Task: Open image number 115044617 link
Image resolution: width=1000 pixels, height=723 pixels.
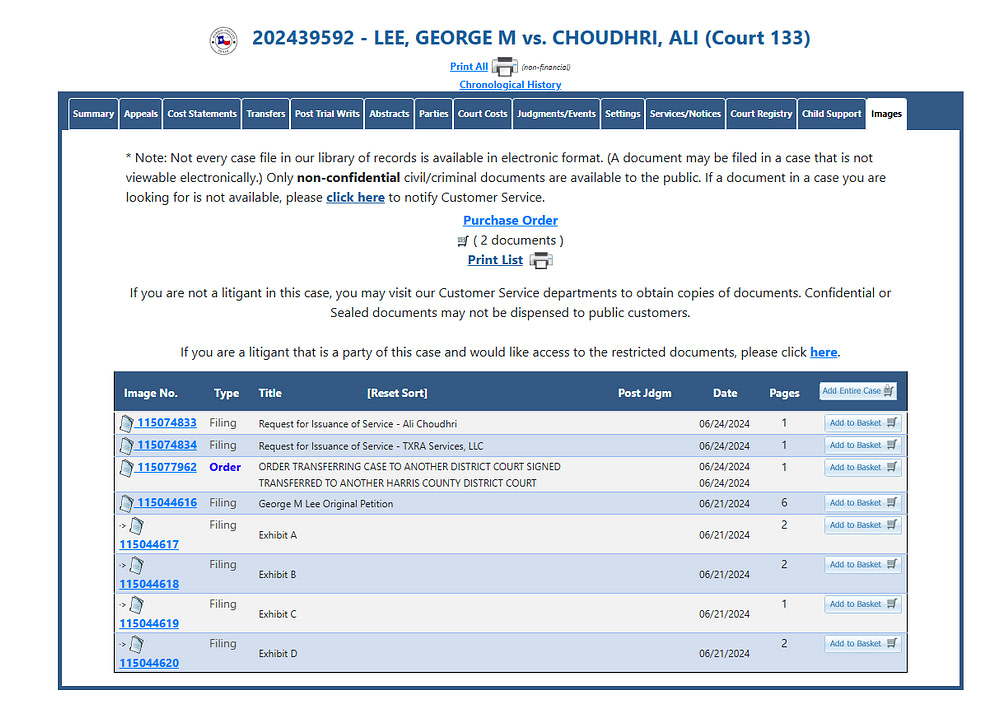Action: pyautogui.click(x=149, y=545)
